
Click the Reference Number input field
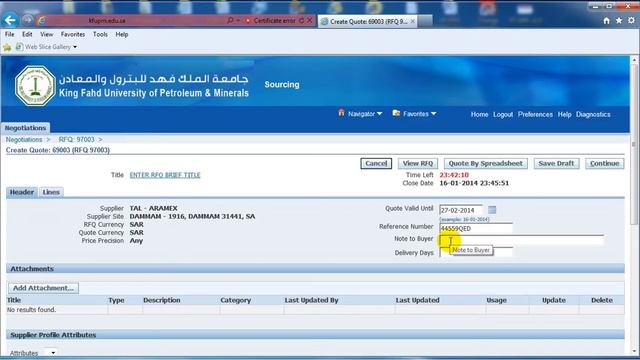point(476,228)
